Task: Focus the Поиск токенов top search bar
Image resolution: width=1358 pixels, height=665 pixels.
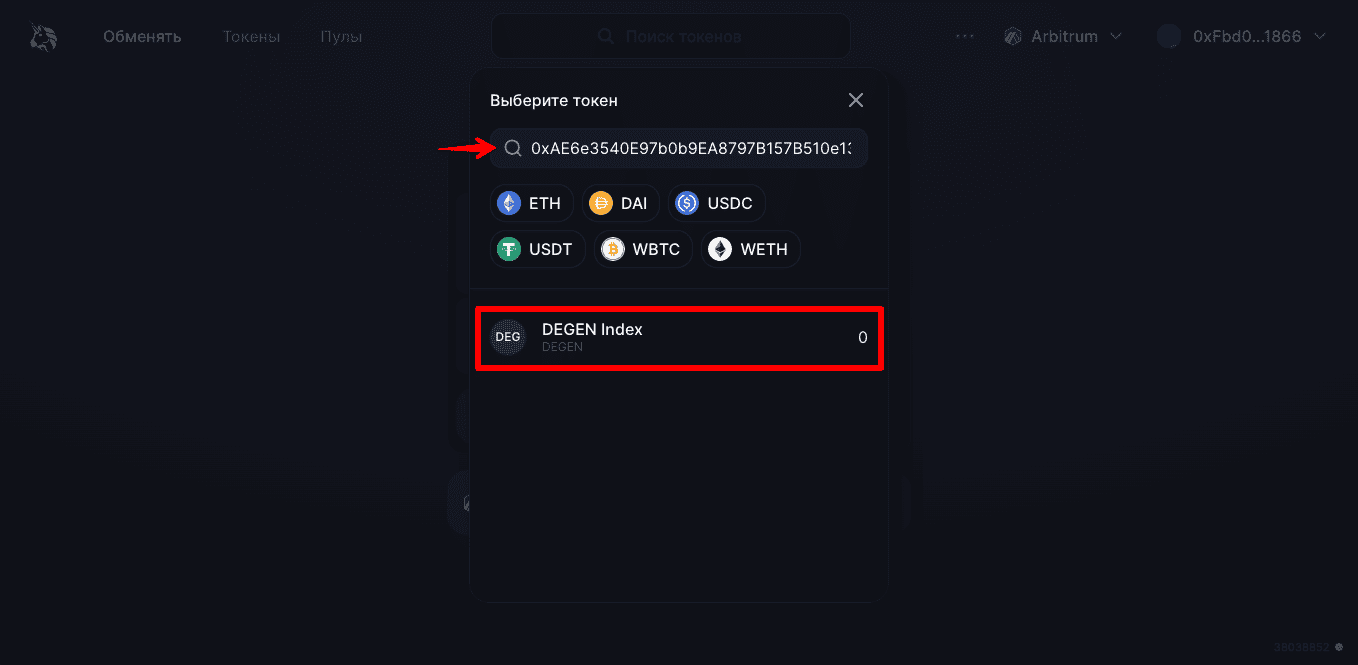Action: pos(670,36)
